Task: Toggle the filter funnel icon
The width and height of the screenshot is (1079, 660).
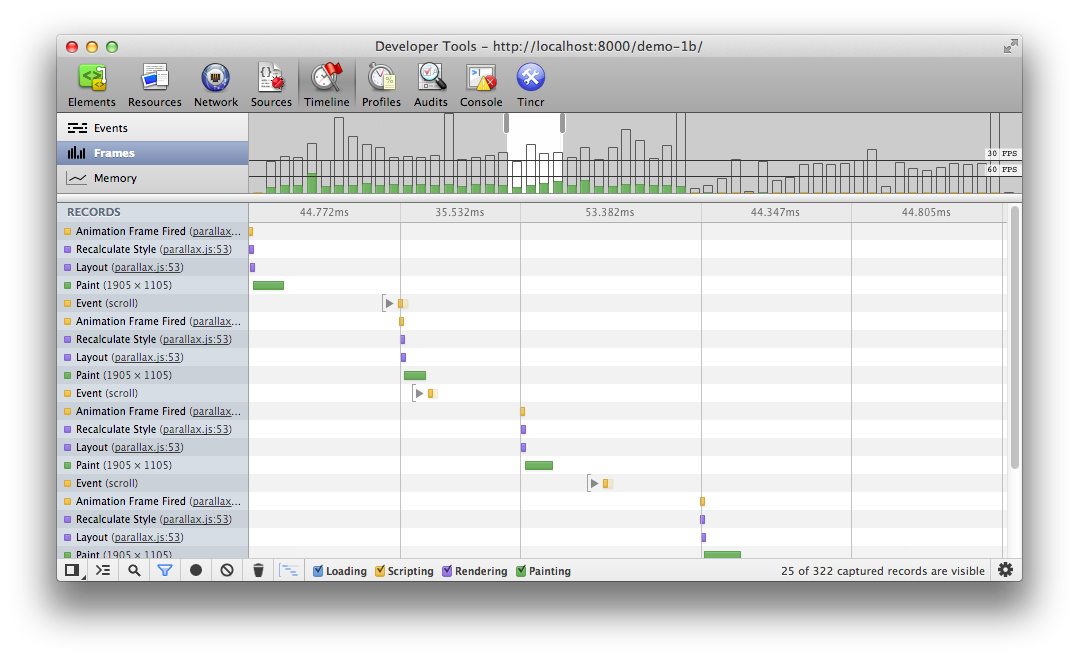Action: (x=165, y=570)
